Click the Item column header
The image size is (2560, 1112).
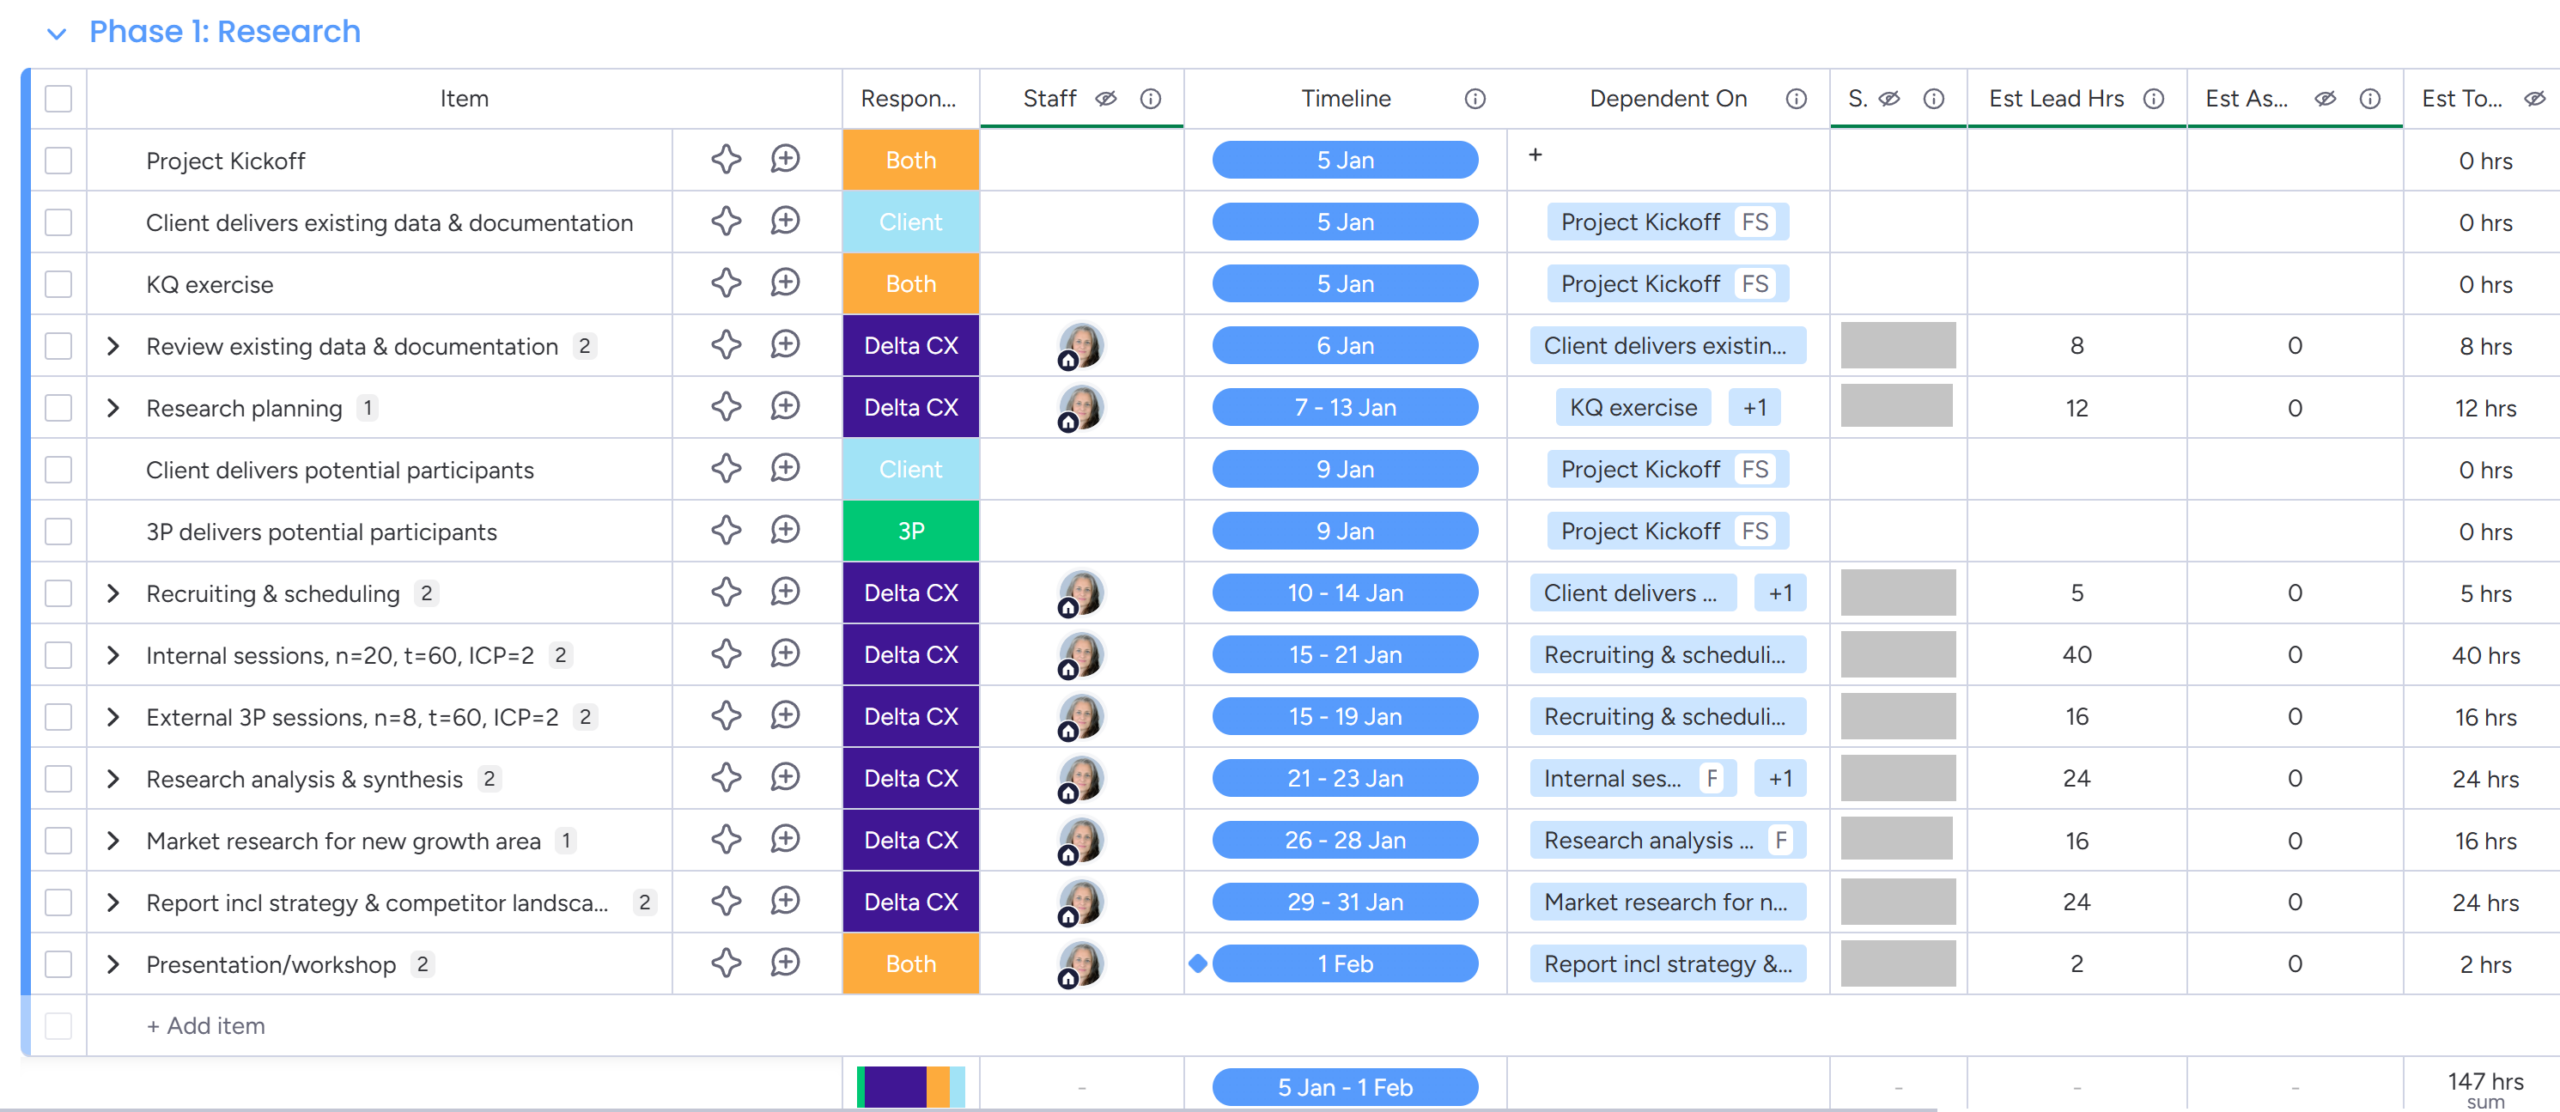click(x=464, y=98)
